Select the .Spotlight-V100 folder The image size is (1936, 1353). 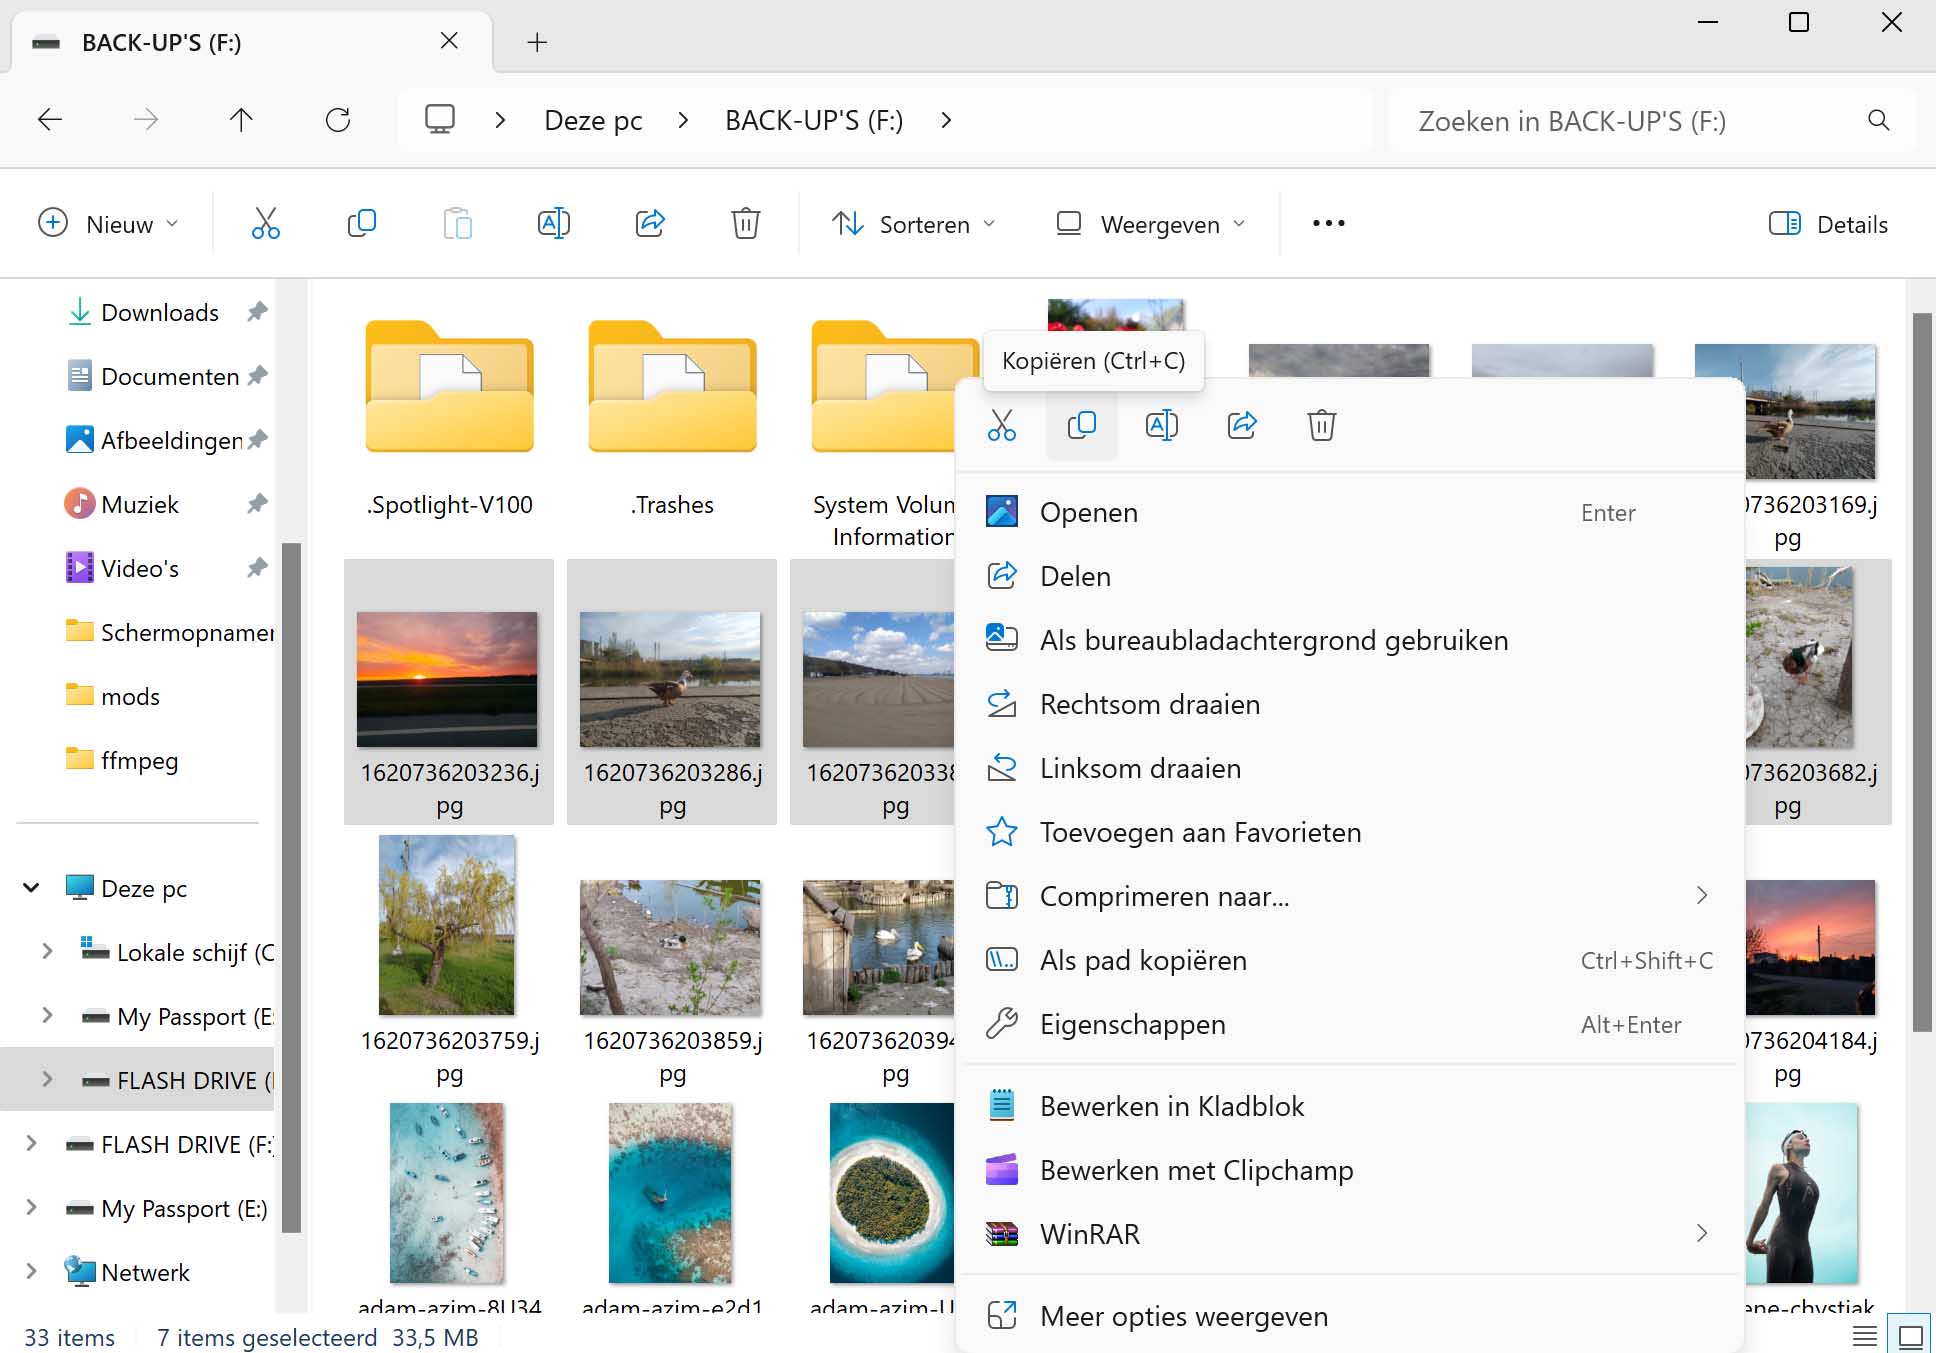tap(449, 420)
